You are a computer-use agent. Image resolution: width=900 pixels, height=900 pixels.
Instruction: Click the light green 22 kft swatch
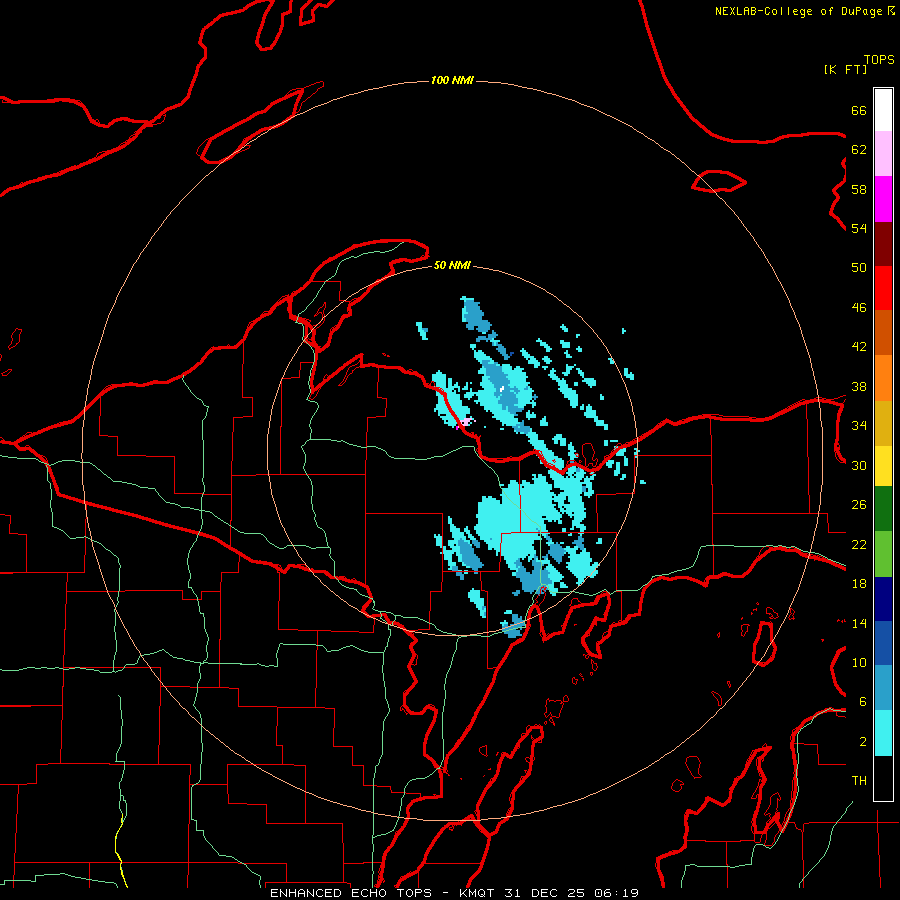[x=883, y=554]
